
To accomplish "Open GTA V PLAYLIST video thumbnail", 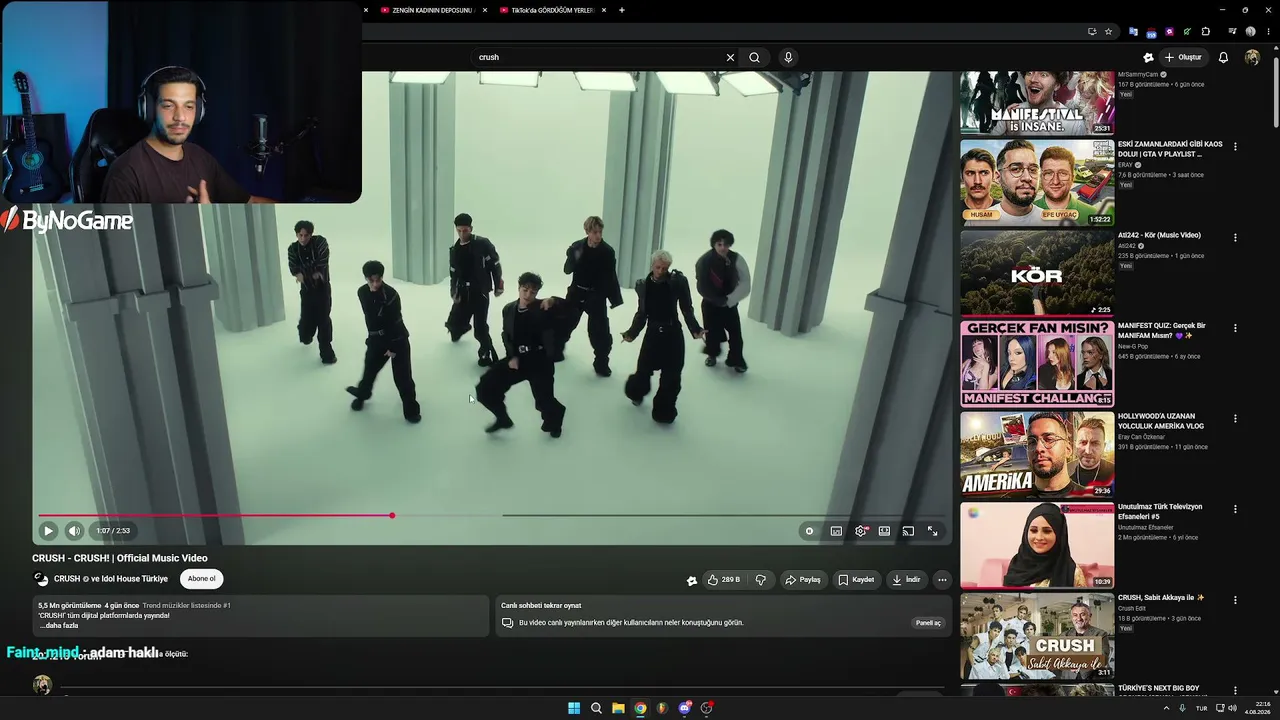I will tap(1037, 182).
